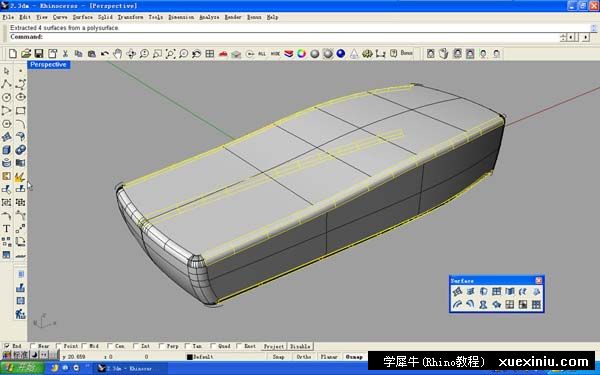Enable the Near osnap checkbox
The image size is (600, 375).
click(33, 346)
